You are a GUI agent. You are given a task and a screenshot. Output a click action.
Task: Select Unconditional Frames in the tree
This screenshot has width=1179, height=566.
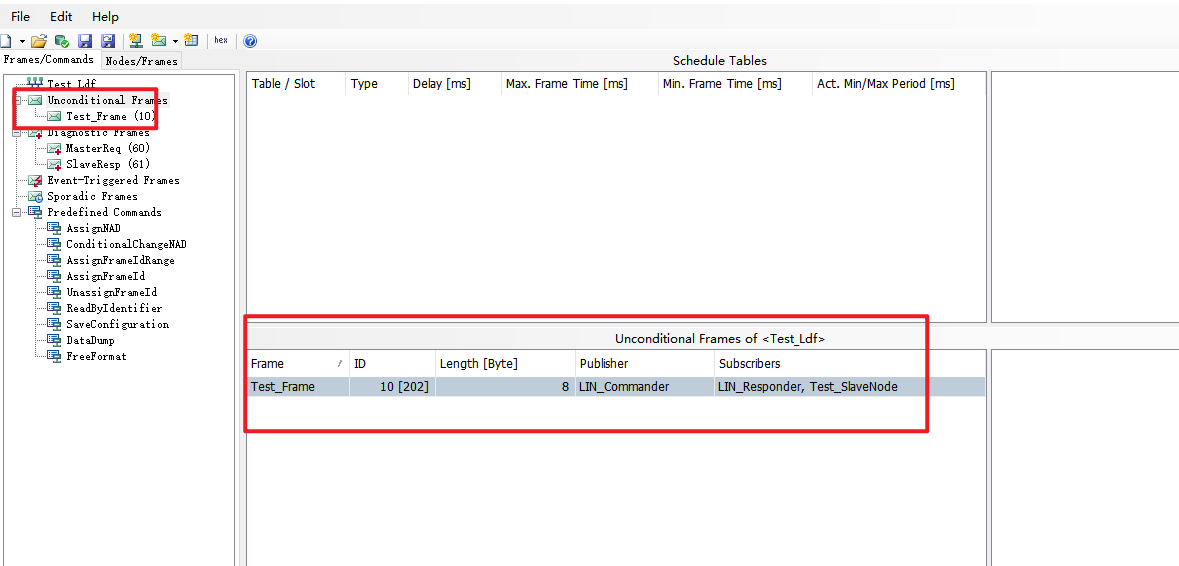(108, 100)
